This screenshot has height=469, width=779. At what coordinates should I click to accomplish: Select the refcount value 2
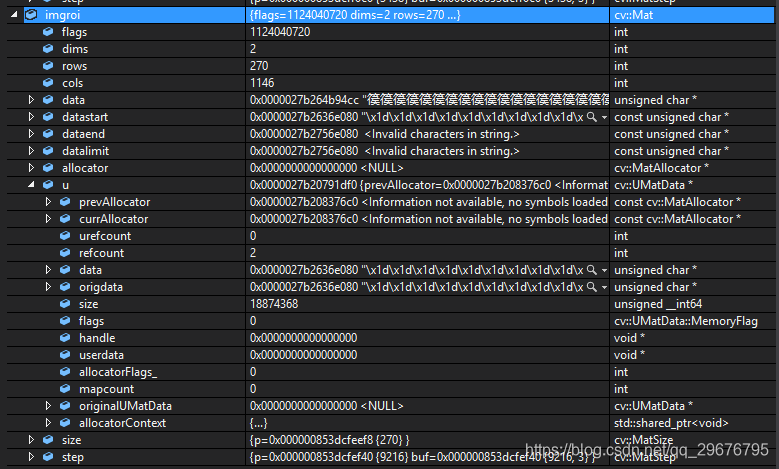[253, 252]
